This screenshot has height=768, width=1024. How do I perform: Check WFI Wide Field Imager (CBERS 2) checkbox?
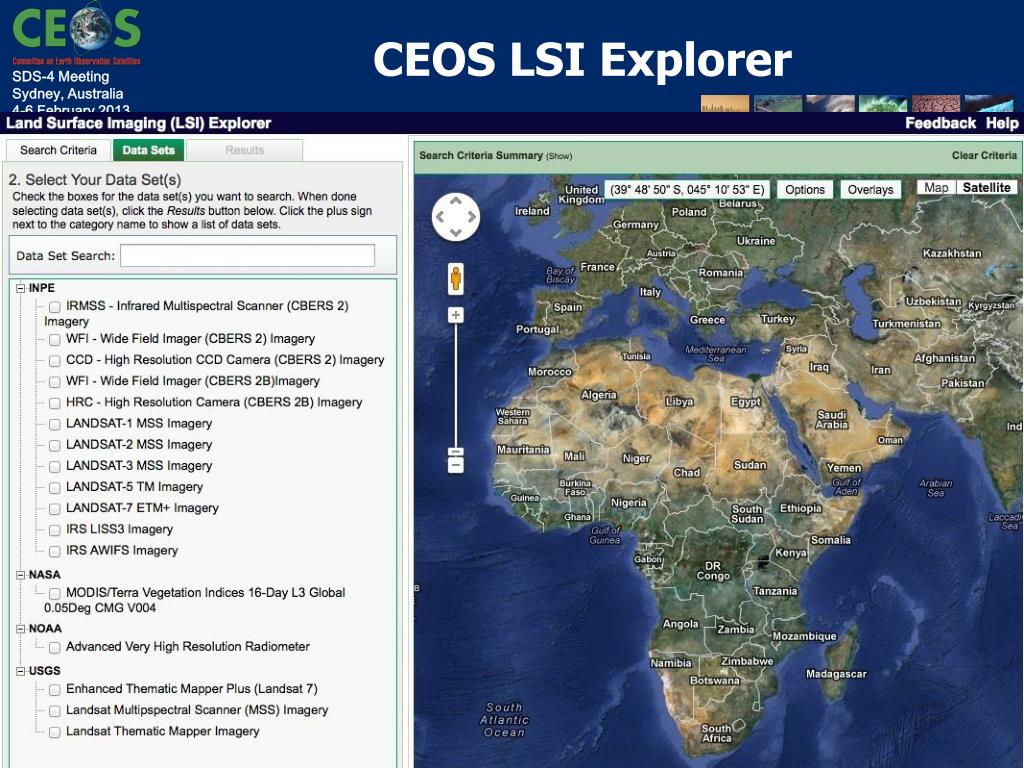click(x=55, y=340)
